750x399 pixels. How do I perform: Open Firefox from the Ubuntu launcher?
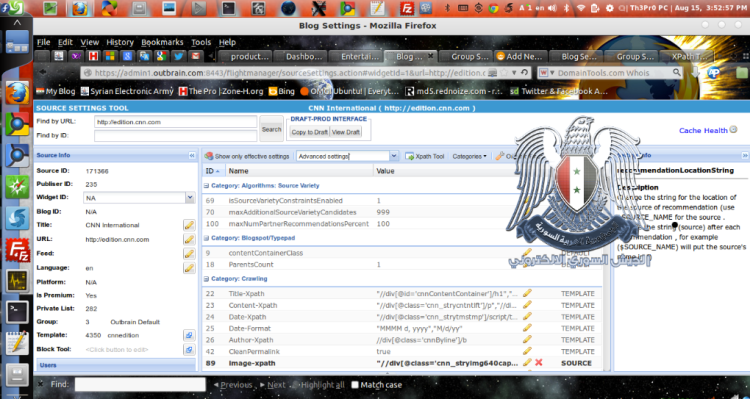[x=17, y=92]
